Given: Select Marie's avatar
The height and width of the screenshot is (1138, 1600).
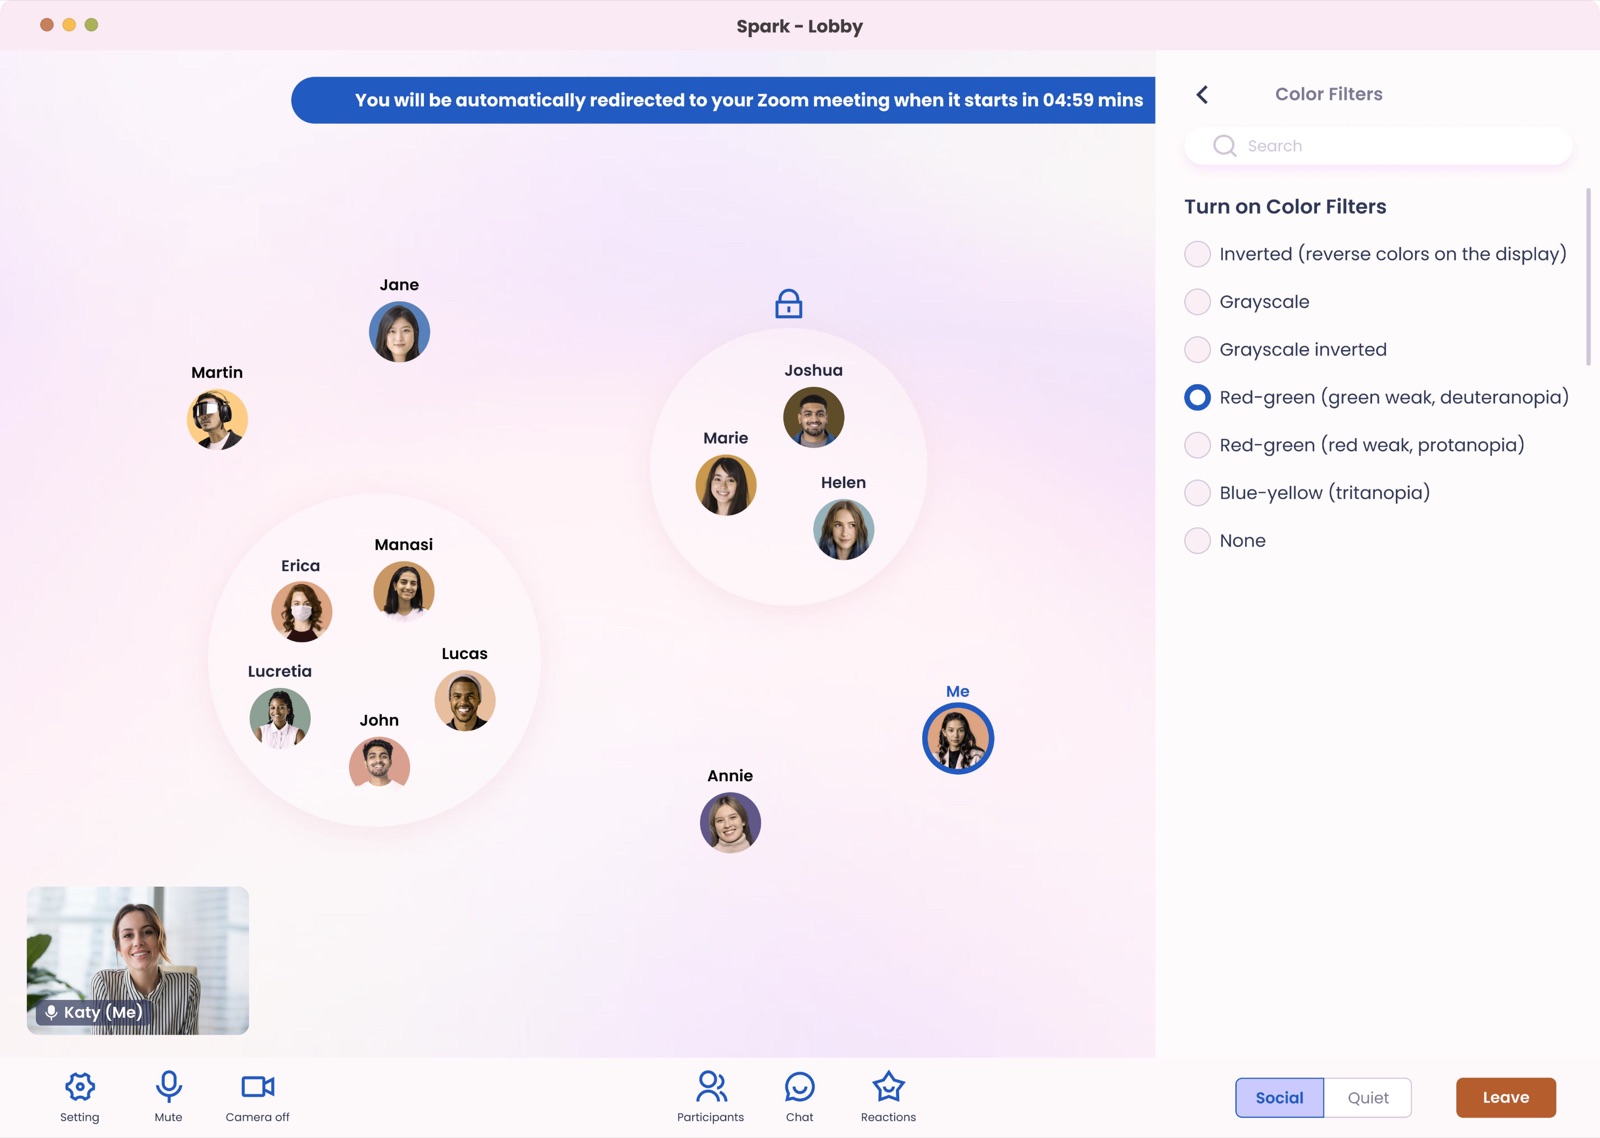Looking at the screenshot, I should click(726, 485).
